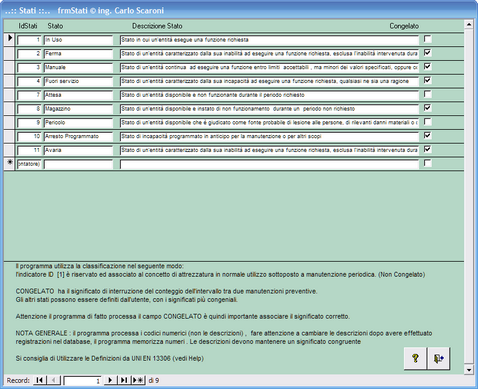Click the IdStati column header
478x389 pixels.
[x=28, y=26]
